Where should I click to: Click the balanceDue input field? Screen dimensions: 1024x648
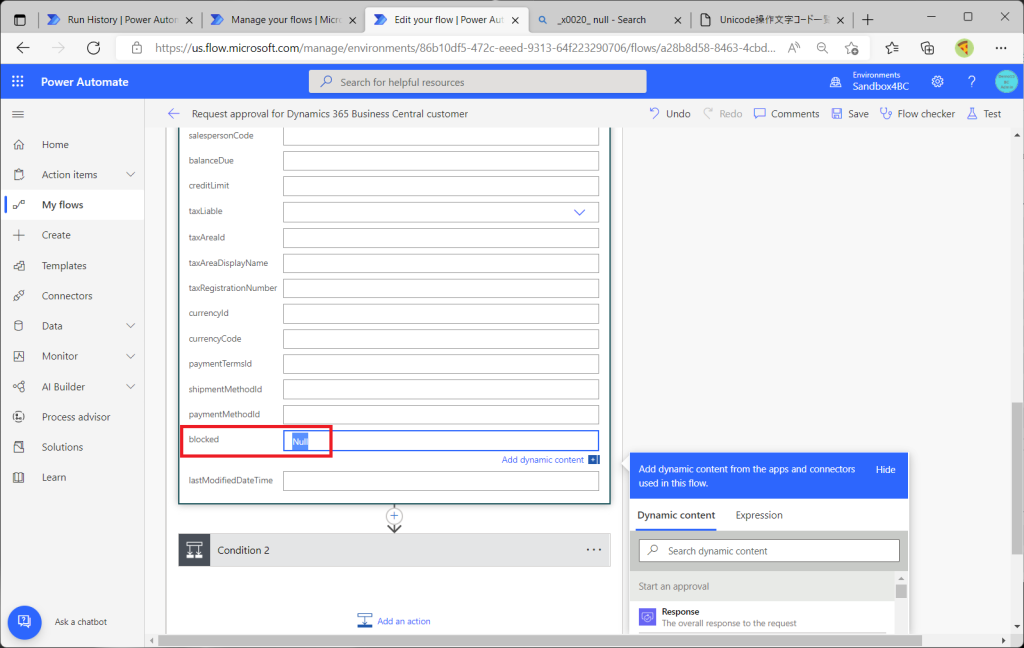(441, 161)
